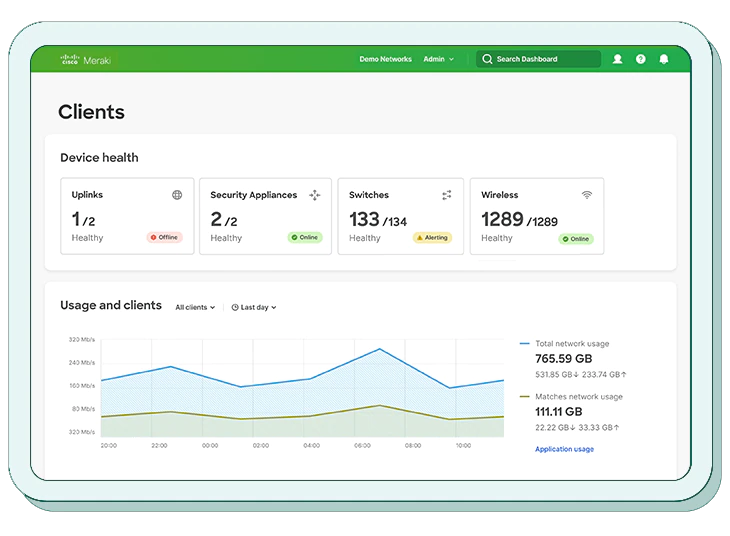Screen dimensions: 730x536
Task: Open the user profile icon
Action: point(617,59)
